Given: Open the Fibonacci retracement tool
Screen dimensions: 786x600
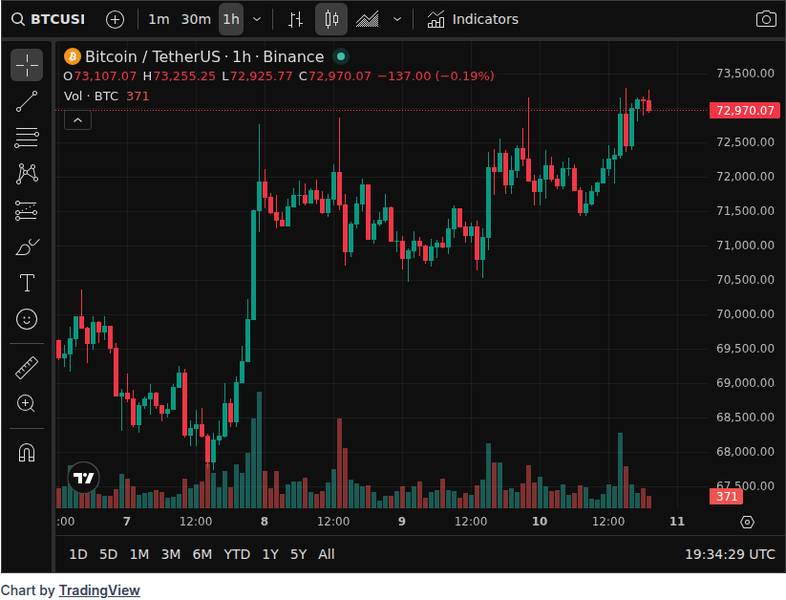Looking at the screenshot, I should 27,138.
